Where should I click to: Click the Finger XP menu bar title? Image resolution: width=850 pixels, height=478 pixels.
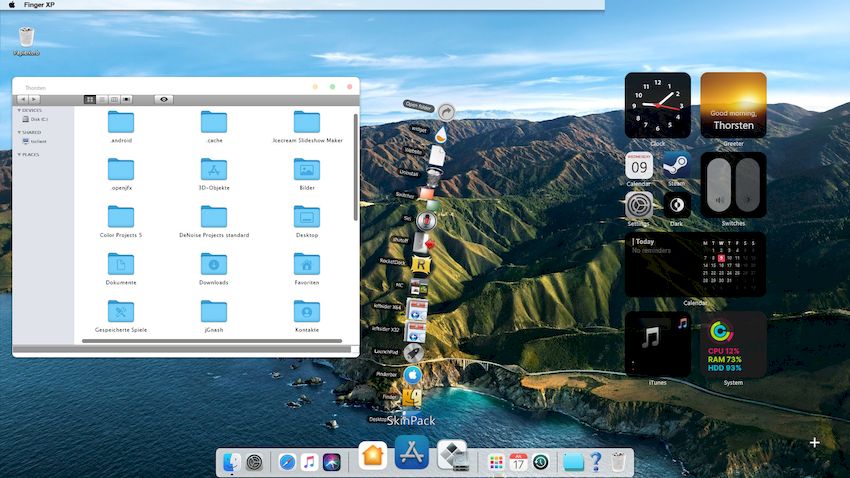pyautogui.click(x=39, y=5)
